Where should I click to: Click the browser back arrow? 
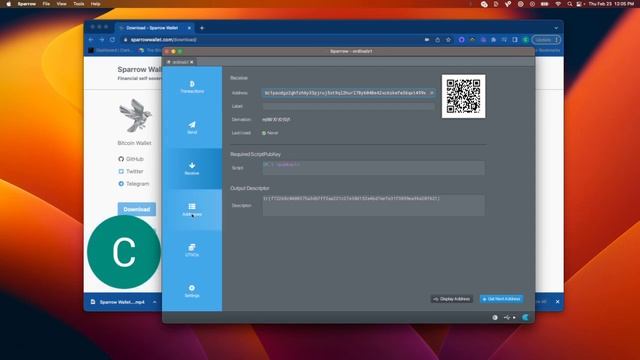91,40
